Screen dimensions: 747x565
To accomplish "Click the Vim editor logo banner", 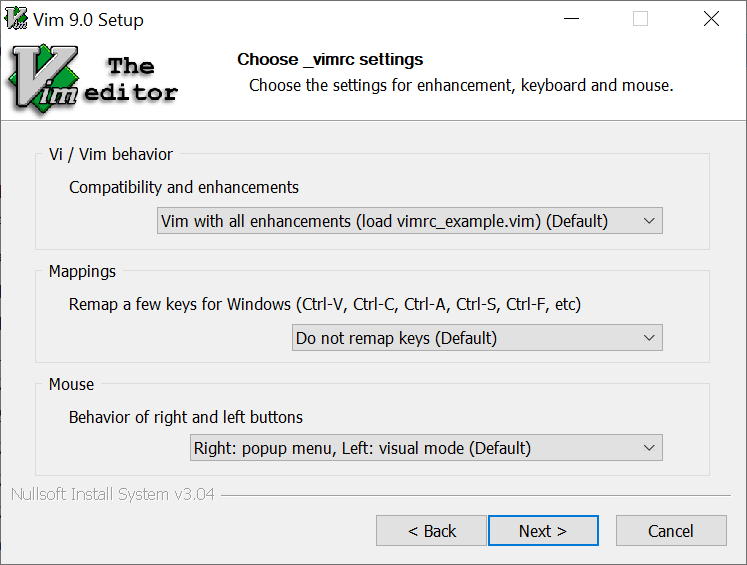I will 93,79.
